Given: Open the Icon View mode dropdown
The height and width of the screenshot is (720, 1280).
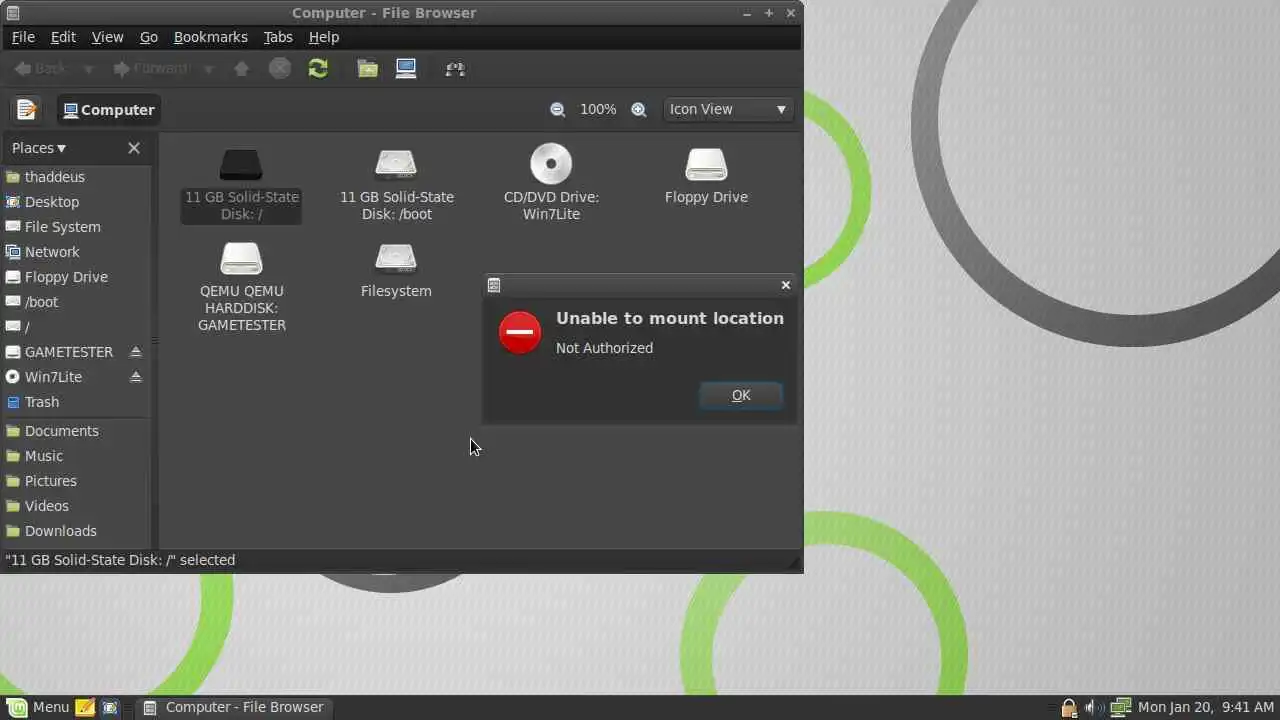Looking at the screenshot, I should (x=729, y=109).
